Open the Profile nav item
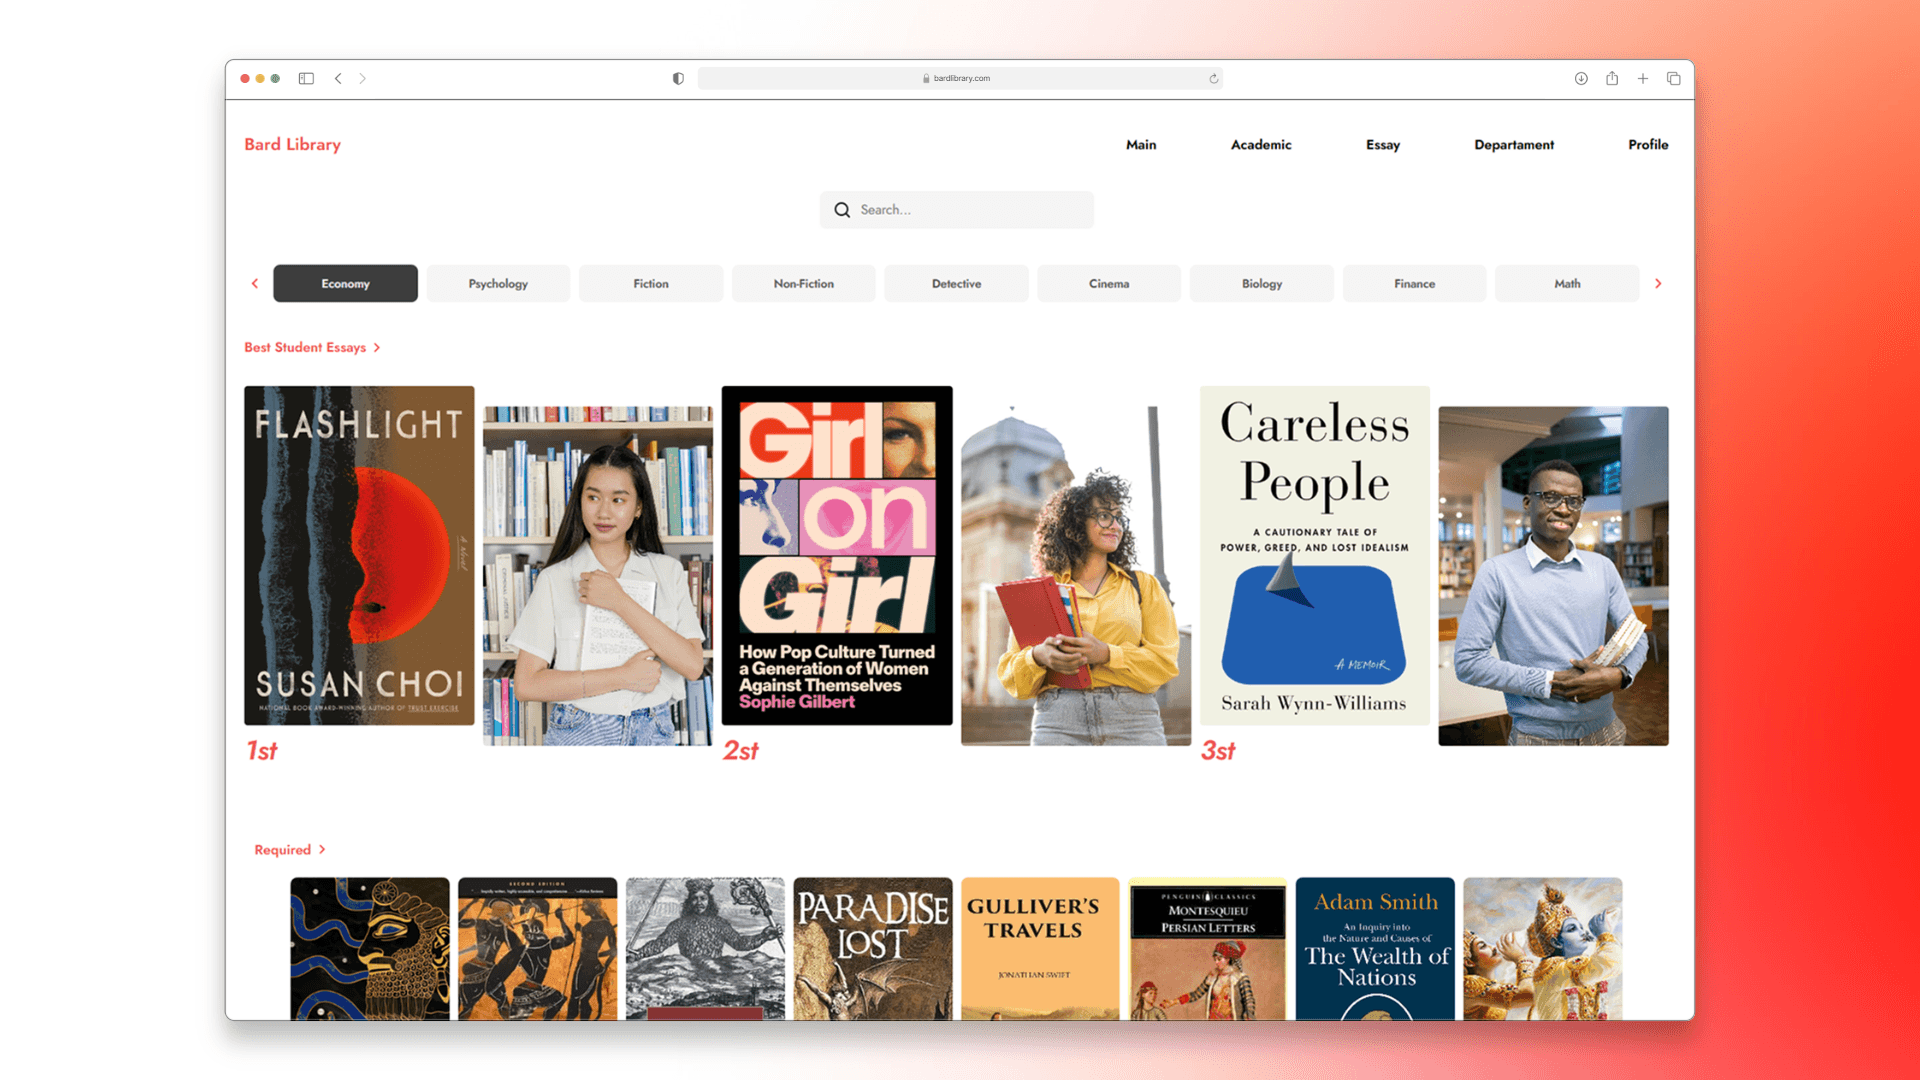Screen dimensions: 1920x1080 pyautogui.click(x=1648, y=145)
